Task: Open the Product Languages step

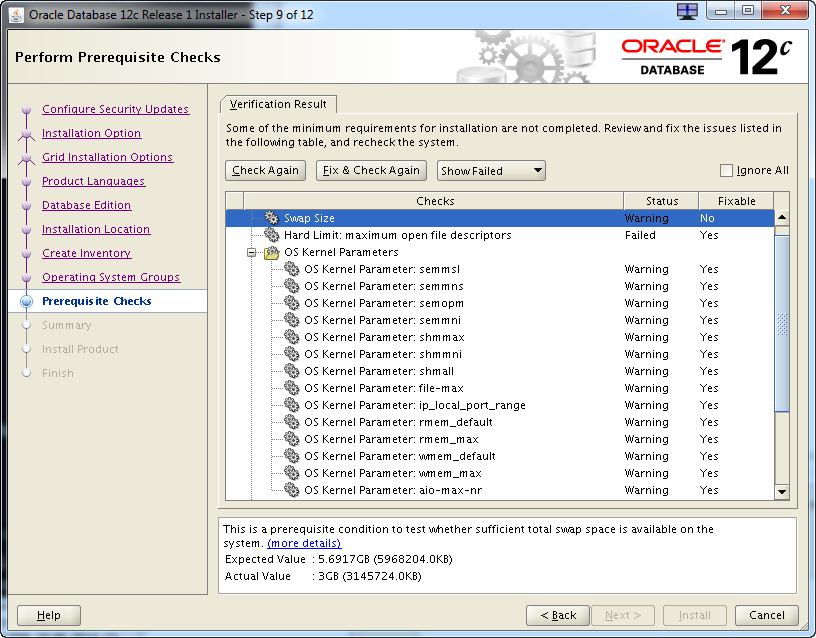Action: [x=94, y=181]
